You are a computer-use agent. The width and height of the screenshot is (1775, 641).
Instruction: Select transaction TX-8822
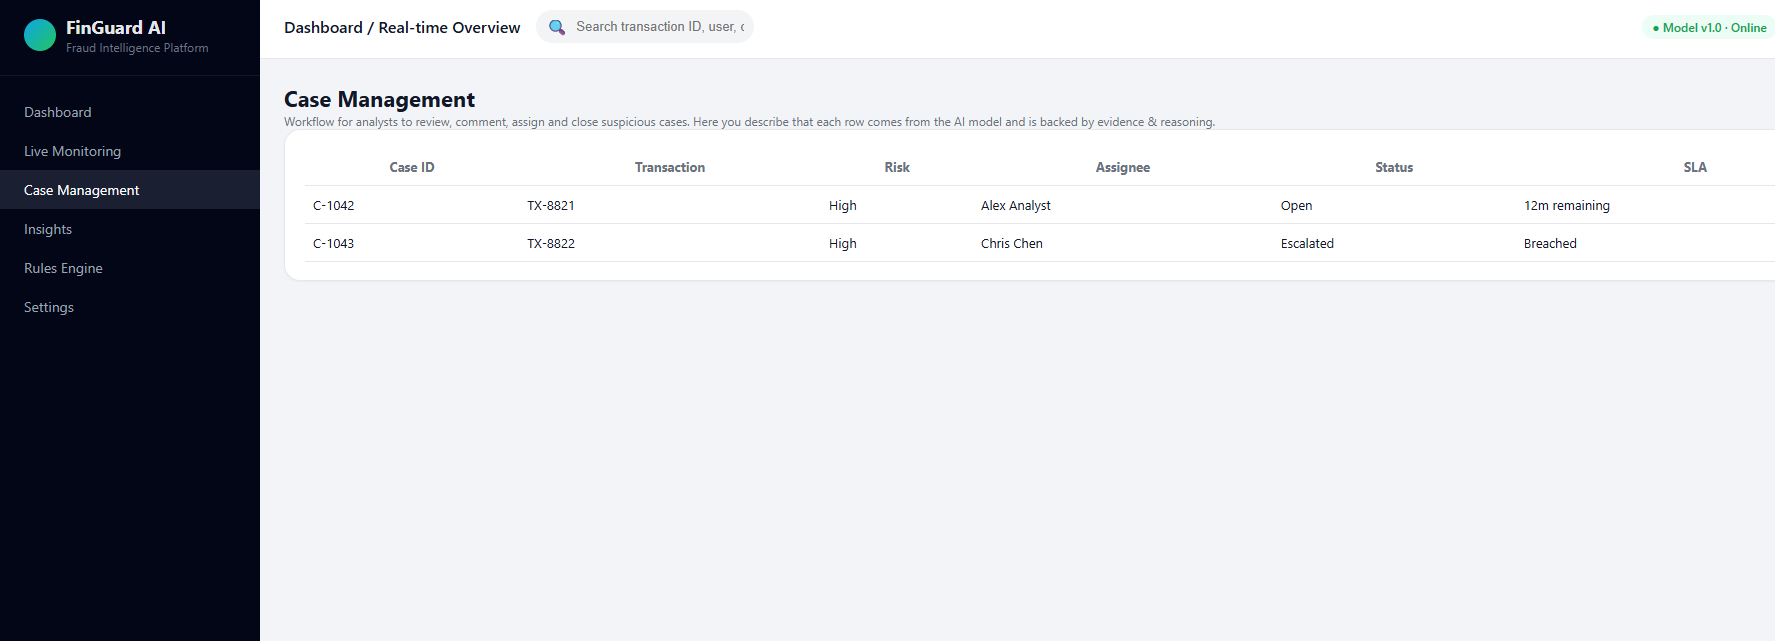[551, 243]
